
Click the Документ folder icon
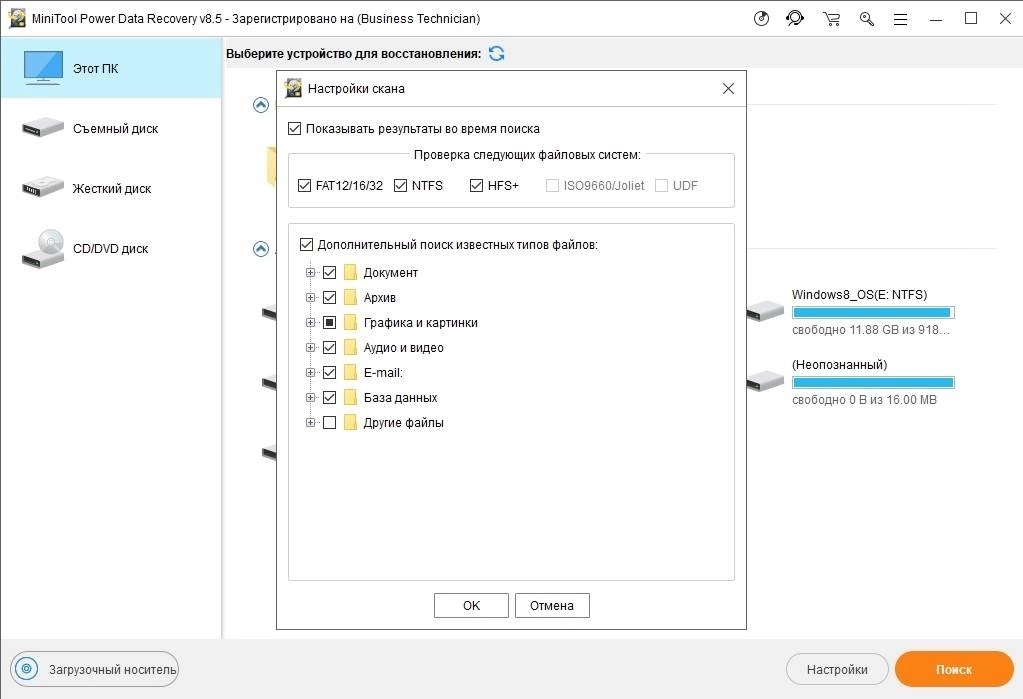coord(351,272)
